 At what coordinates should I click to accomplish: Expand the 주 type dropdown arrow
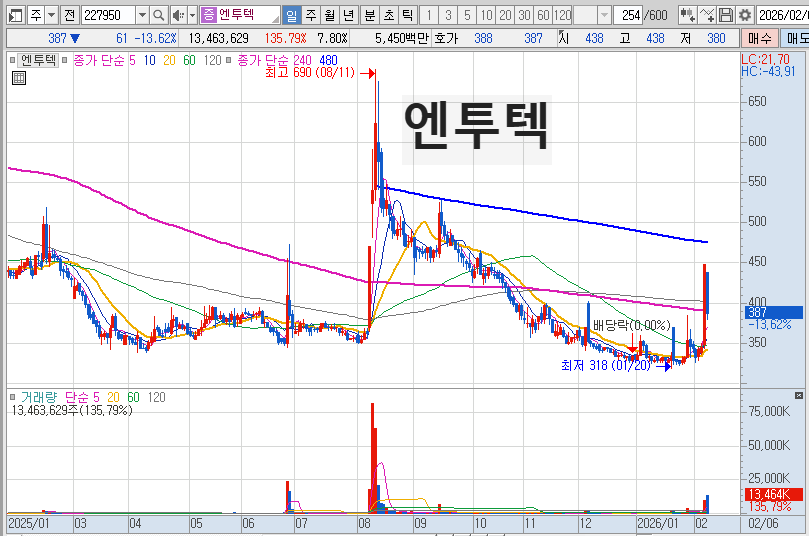(52, 15)
